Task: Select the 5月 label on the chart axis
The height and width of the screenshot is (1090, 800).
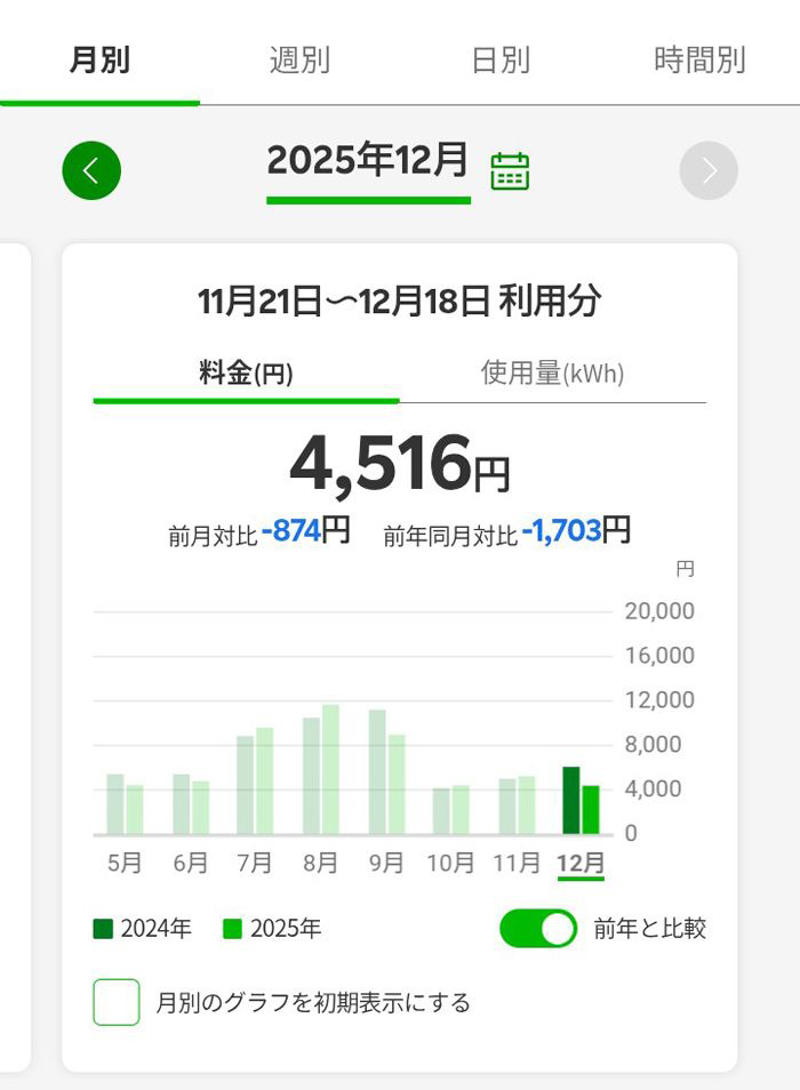Action: tap(124, 863)
